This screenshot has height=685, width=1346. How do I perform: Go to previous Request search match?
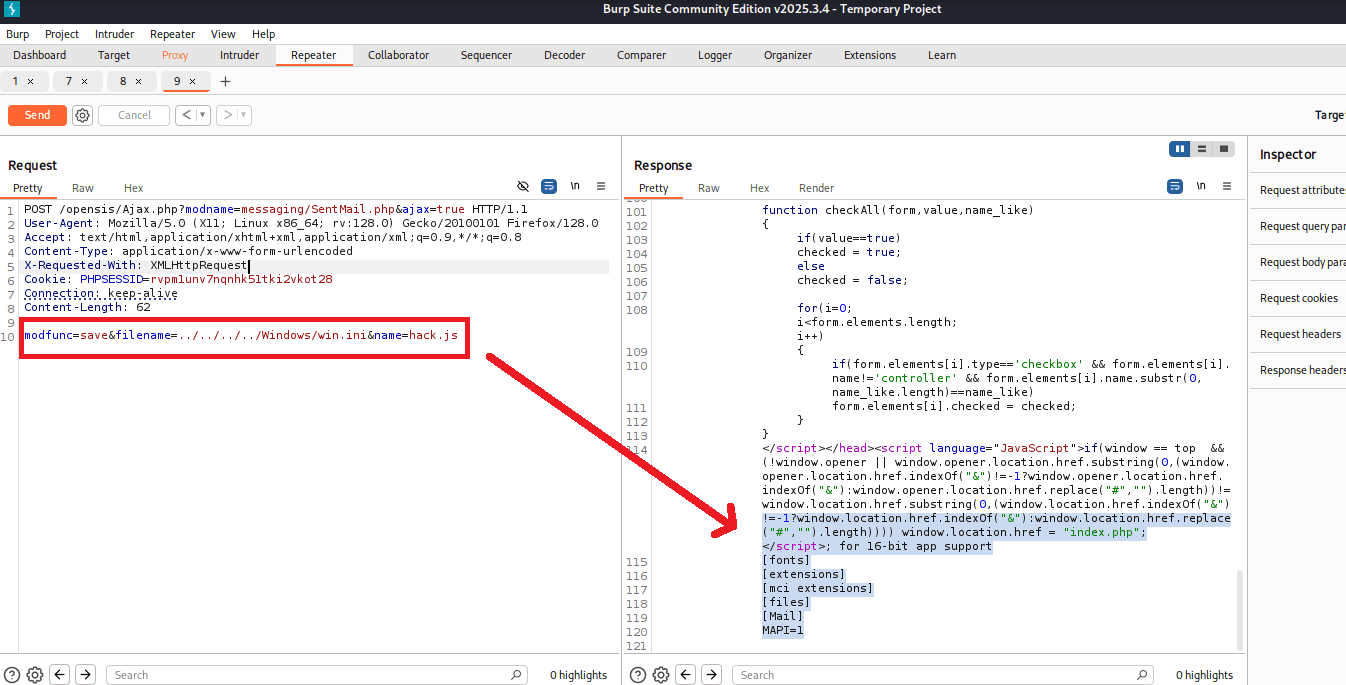click(x=60, y=675)
